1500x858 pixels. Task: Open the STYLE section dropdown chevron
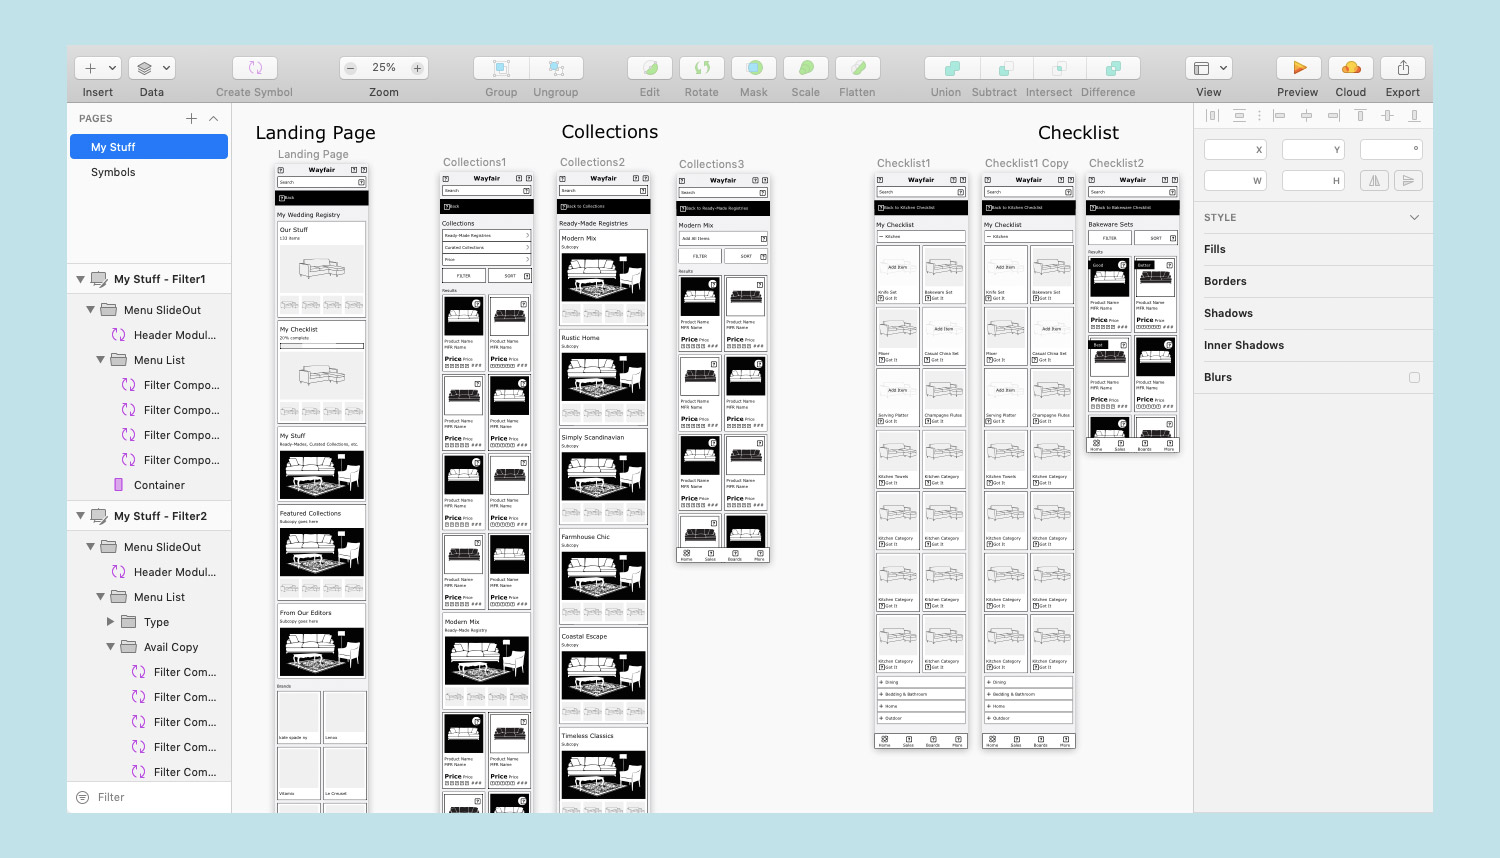pos(1414,217)
